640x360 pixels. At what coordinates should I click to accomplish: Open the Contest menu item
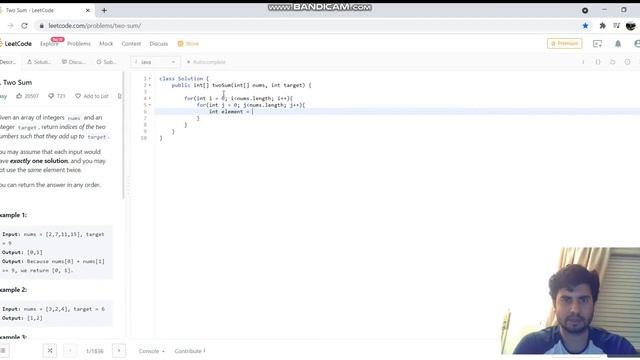tap(131, 44)
